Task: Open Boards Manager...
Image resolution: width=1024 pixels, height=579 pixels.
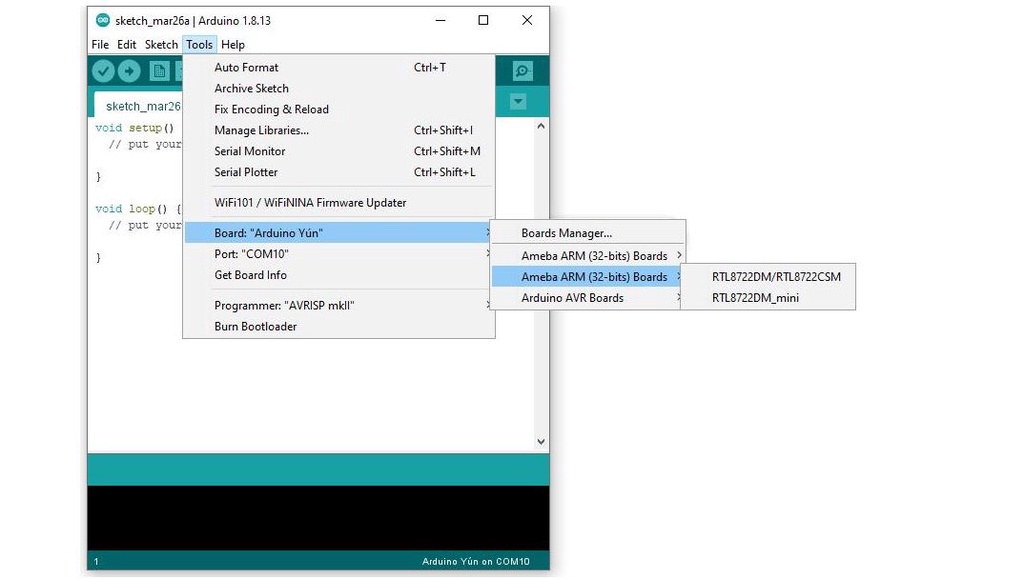Action: pos(566,233)
